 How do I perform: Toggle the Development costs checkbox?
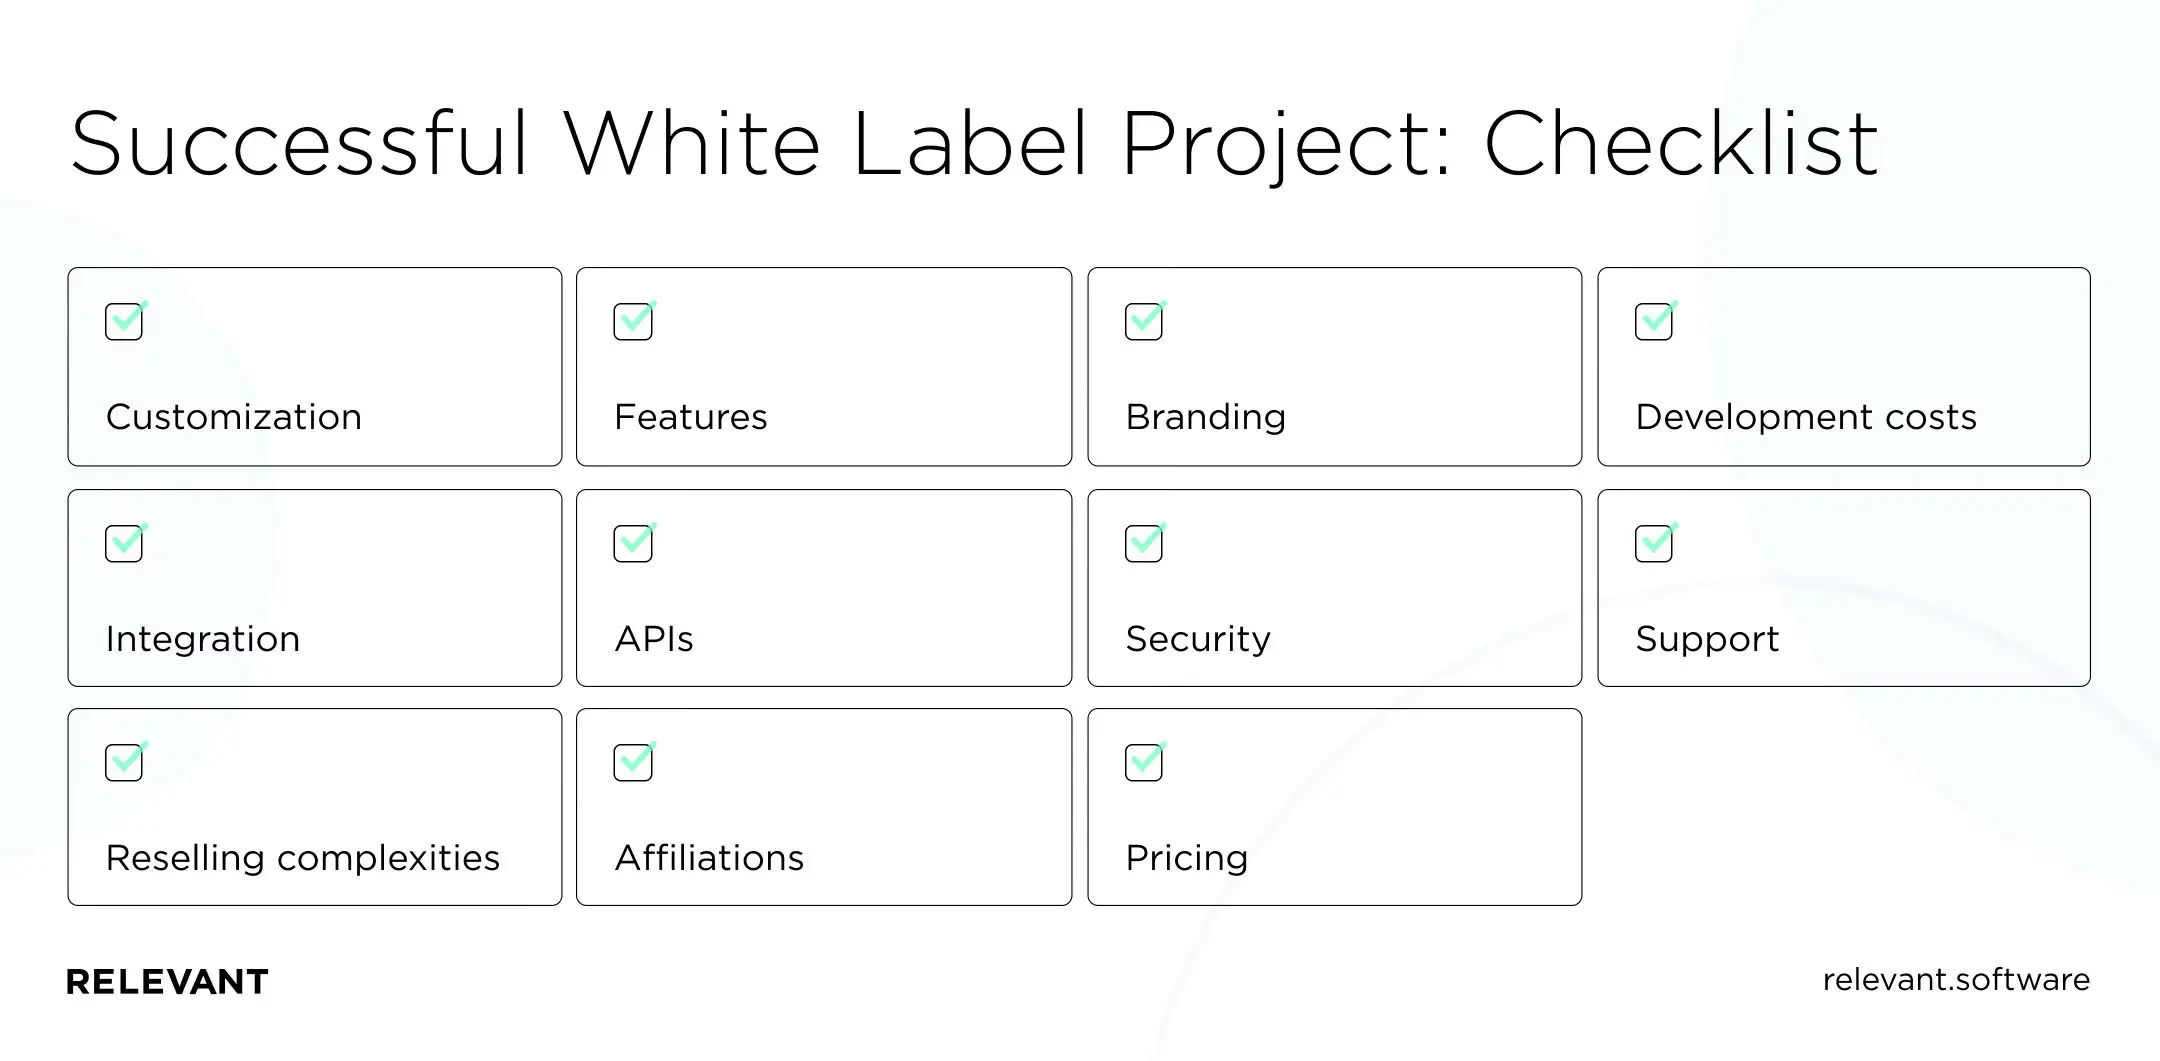1654,322
